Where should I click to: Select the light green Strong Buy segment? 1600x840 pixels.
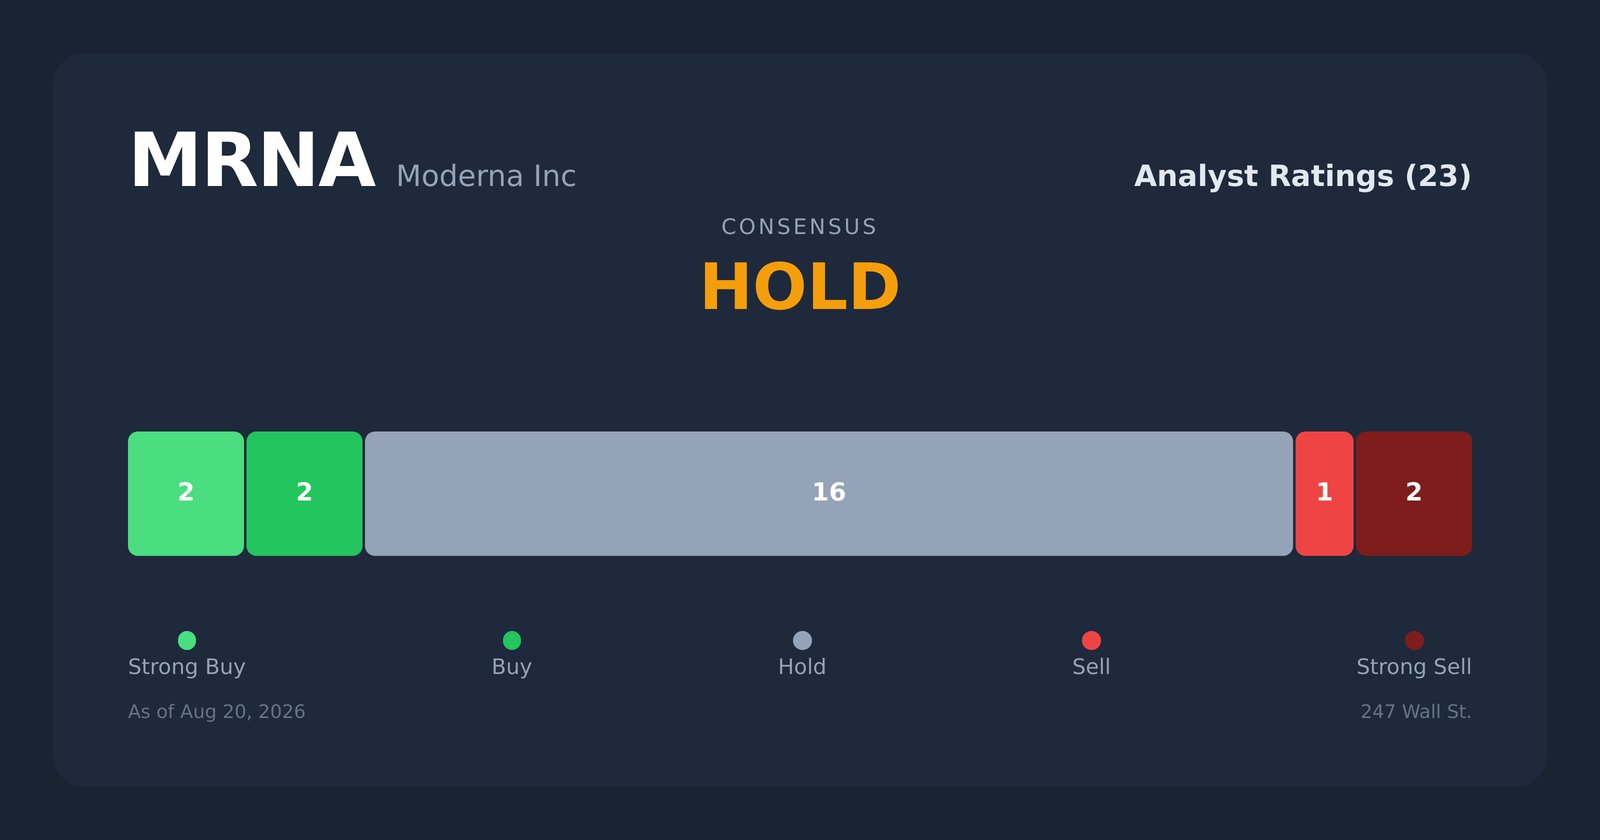pos(186,493)
